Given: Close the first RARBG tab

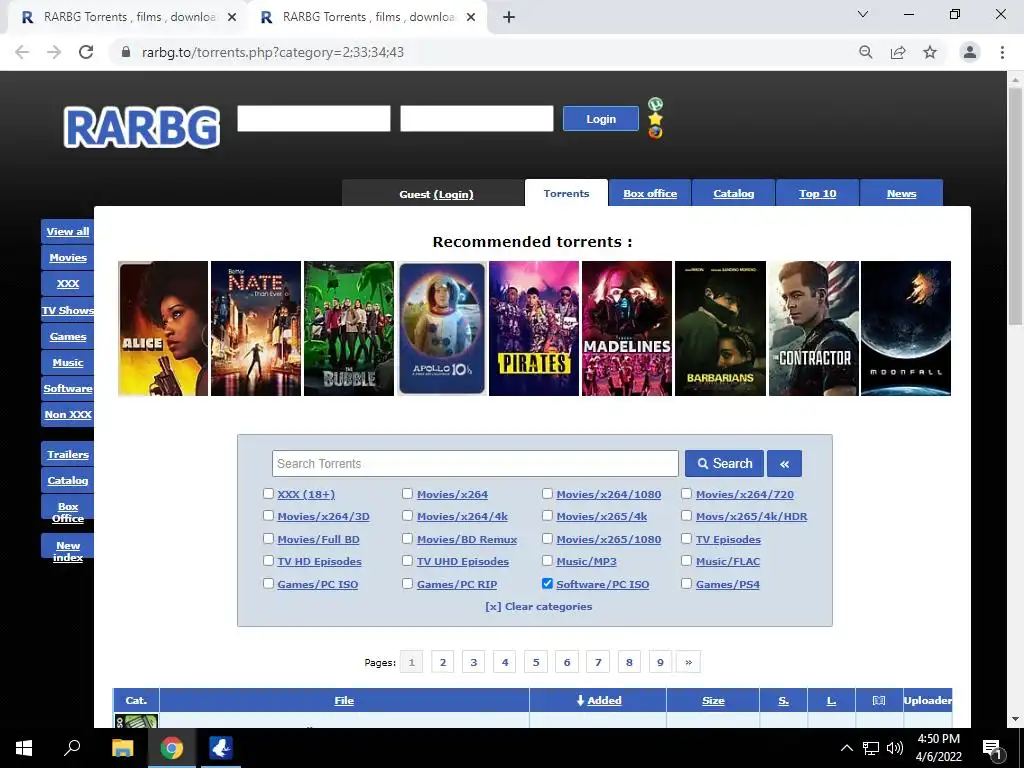Looking at the screenshot, I should pos(232,18).
